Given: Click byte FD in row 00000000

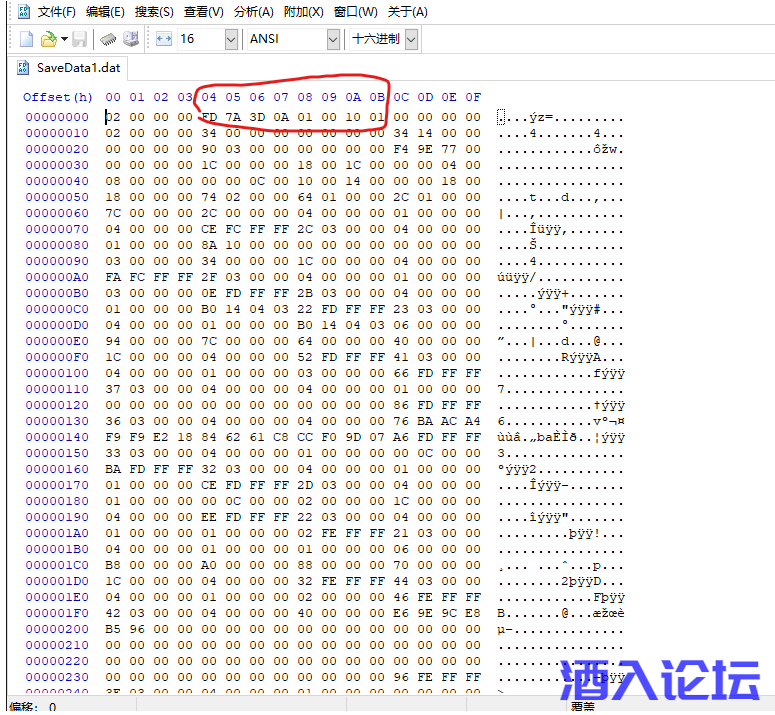Looking at the screenshot, I should (209, 117).
